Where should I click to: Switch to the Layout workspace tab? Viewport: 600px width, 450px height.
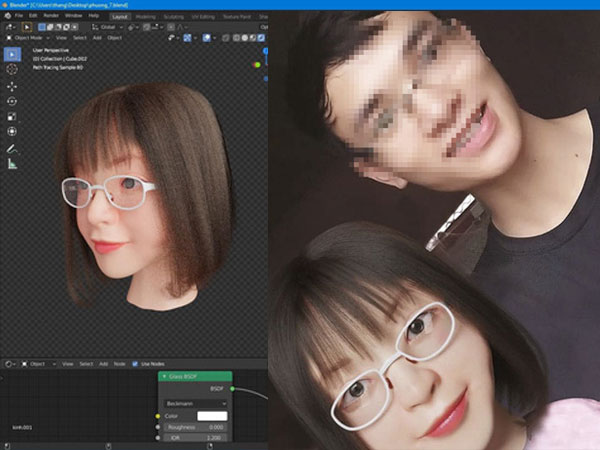[x=120, y=17]
